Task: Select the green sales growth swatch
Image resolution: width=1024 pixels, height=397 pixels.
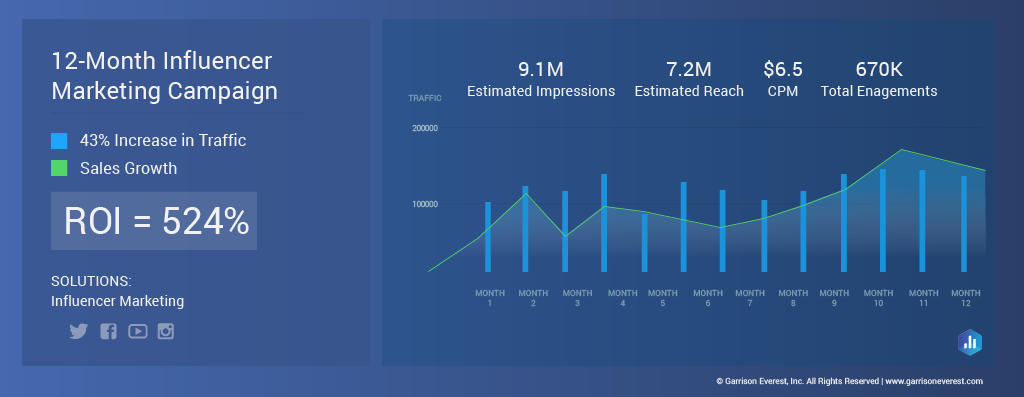Action: pyautogui.click(x=59, y=168)
